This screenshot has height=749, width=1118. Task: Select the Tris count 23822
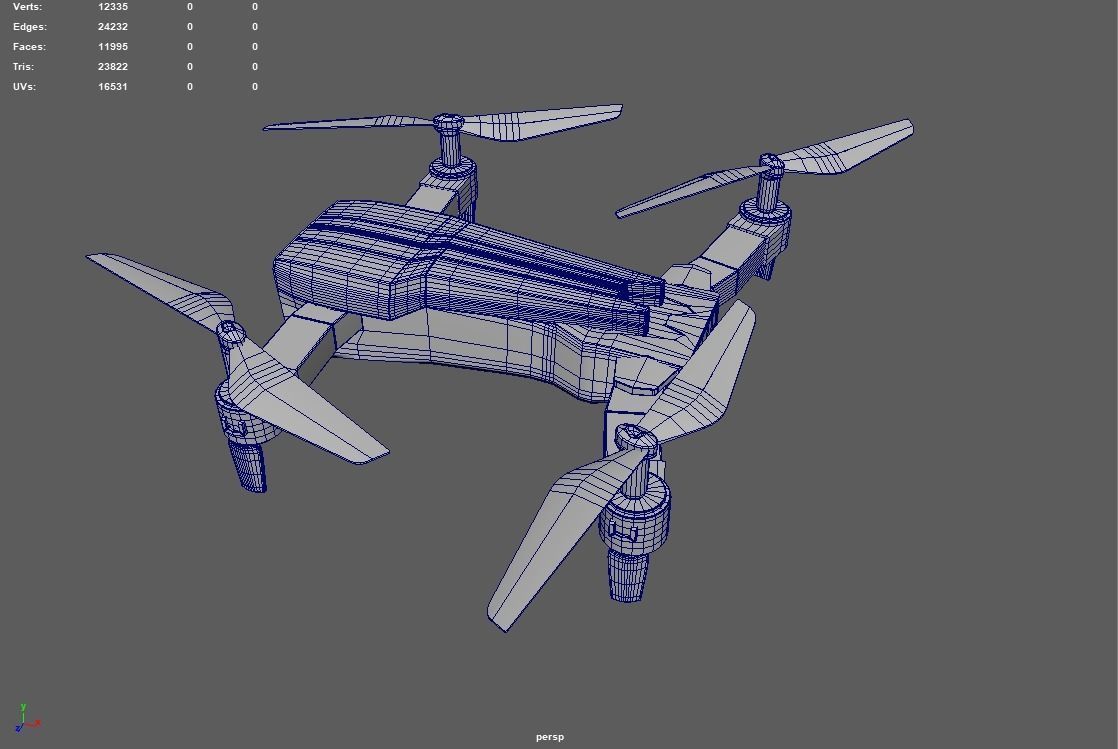pyautogui.click(x=113, y=66)
